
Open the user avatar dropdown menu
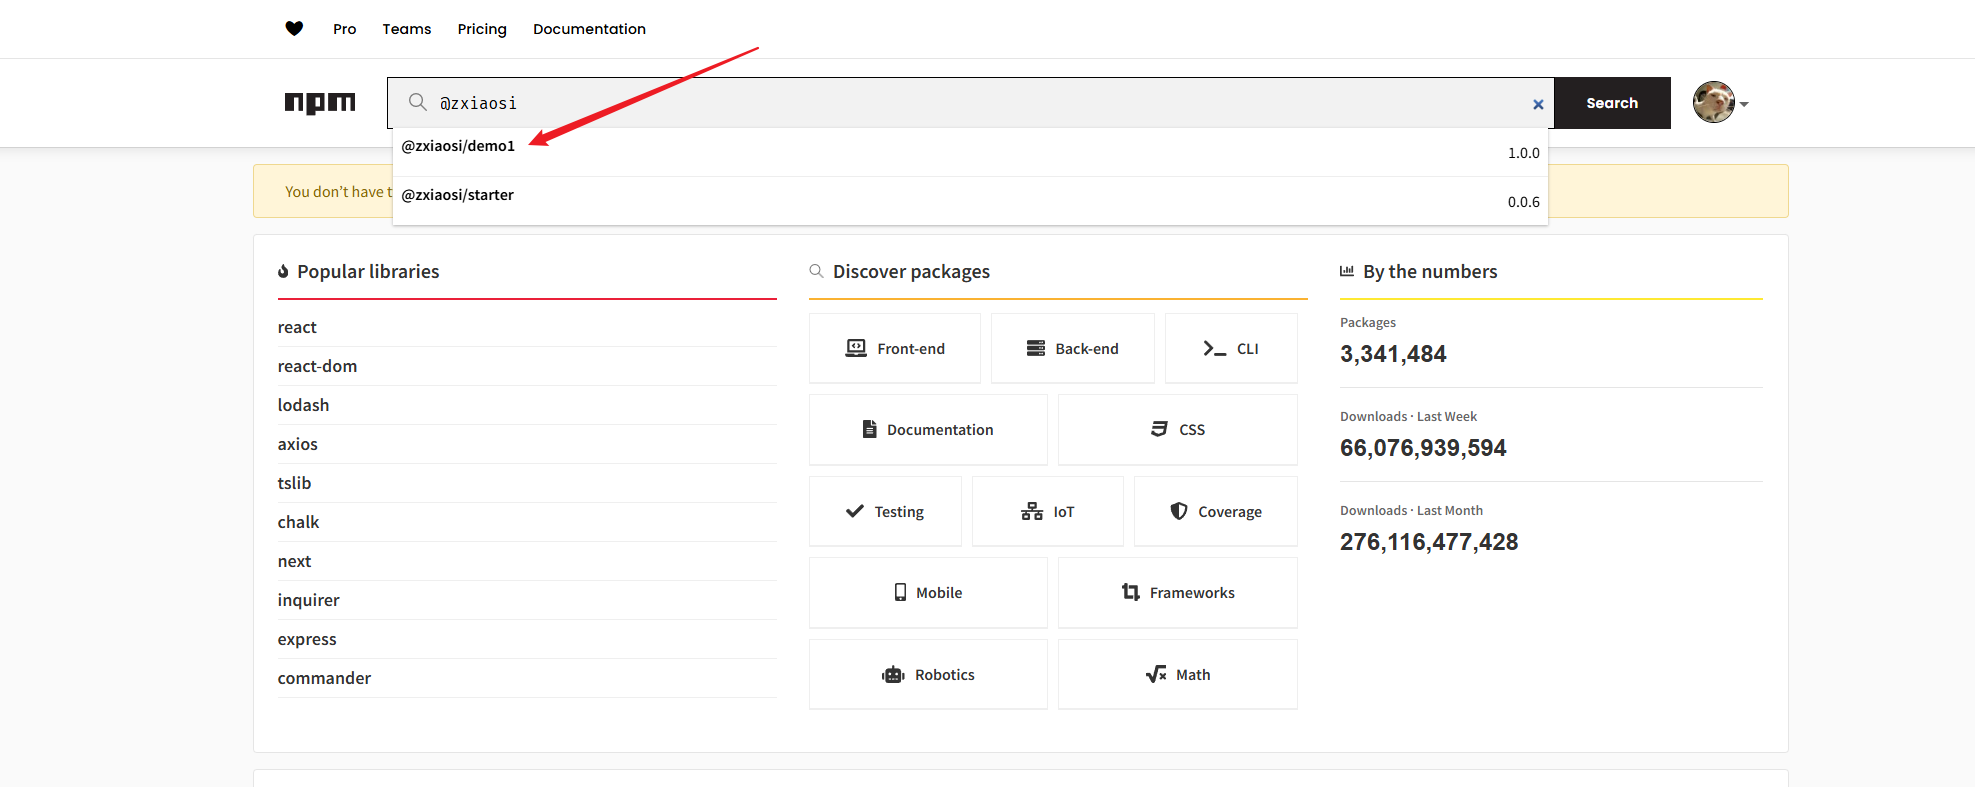coord(1720,103)
